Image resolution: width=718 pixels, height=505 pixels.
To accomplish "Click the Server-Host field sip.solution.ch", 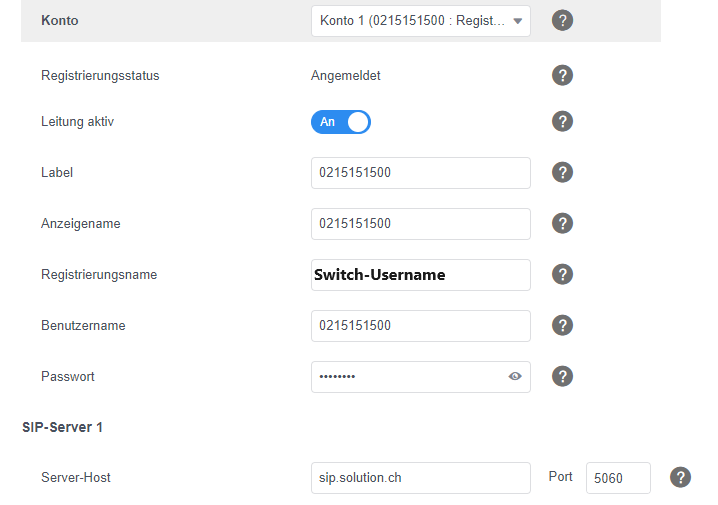I will [421, 478].
